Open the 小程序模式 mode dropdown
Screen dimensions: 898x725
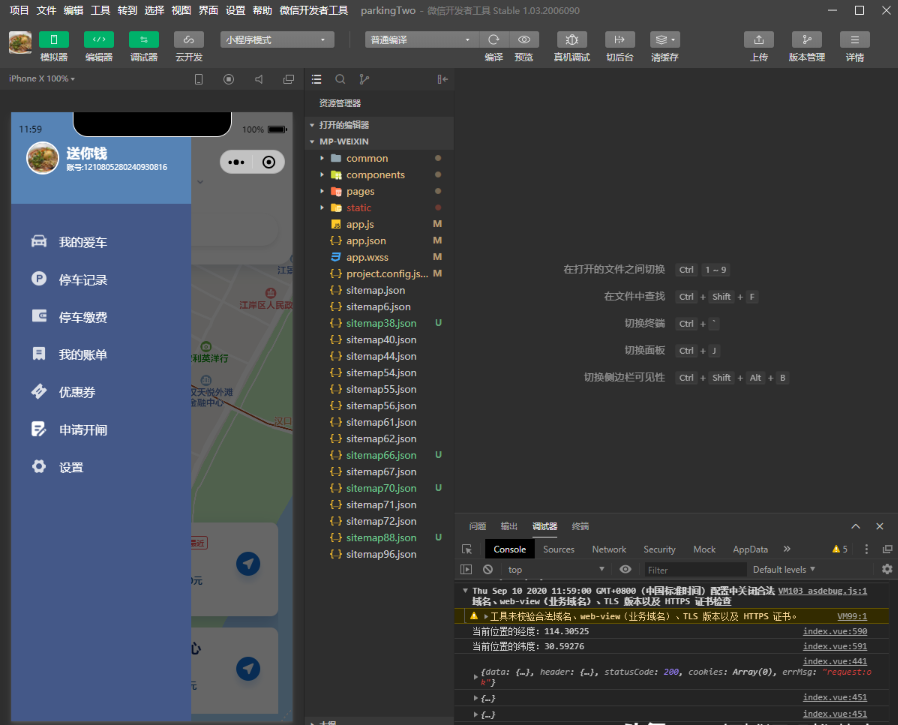click(277, 40)
